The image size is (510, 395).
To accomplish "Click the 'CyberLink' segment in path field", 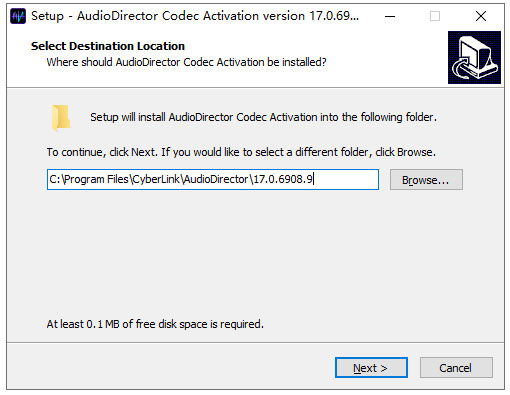I will [x=156, y=179].
